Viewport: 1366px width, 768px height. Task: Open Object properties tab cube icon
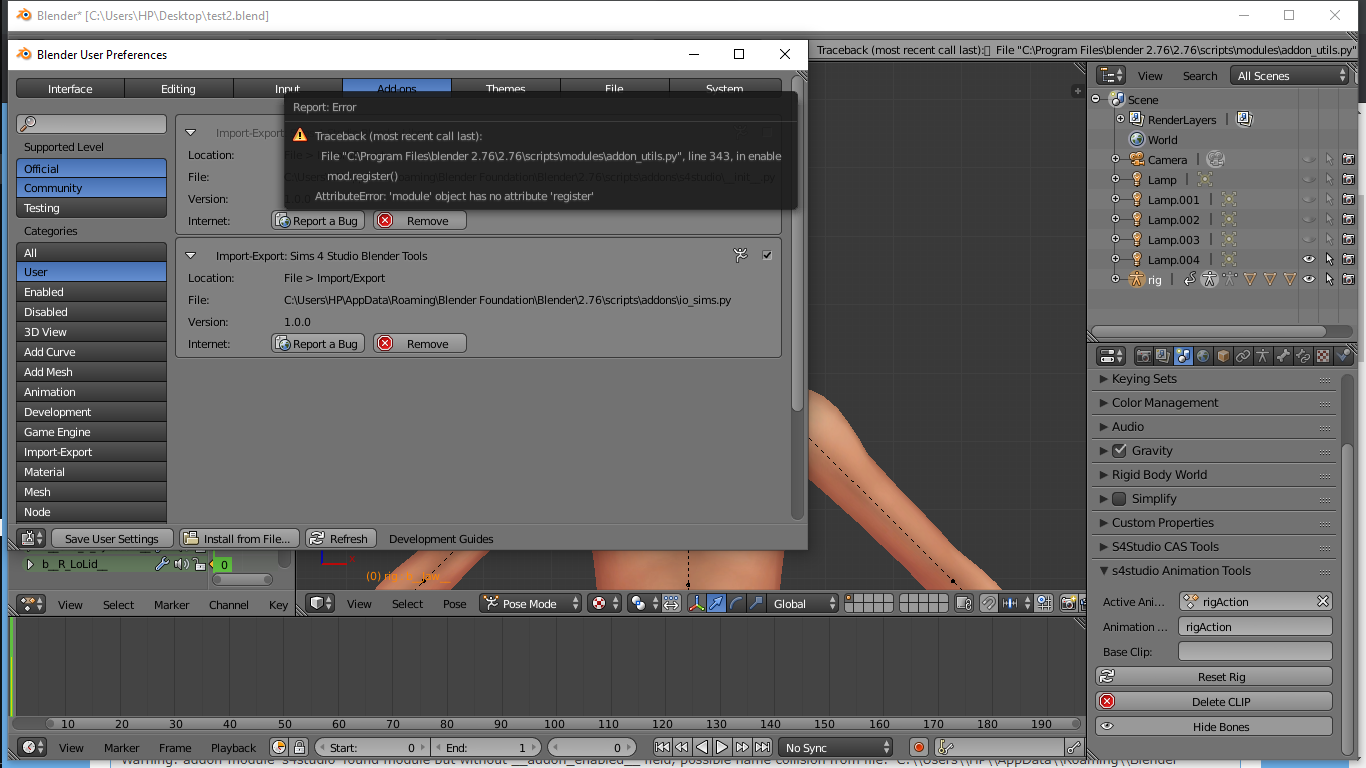coord(1223,356)
